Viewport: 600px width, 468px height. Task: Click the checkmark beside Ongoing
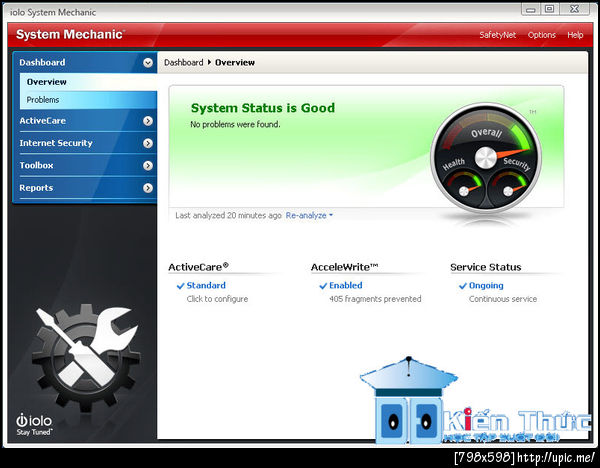[x=463, y=286]
